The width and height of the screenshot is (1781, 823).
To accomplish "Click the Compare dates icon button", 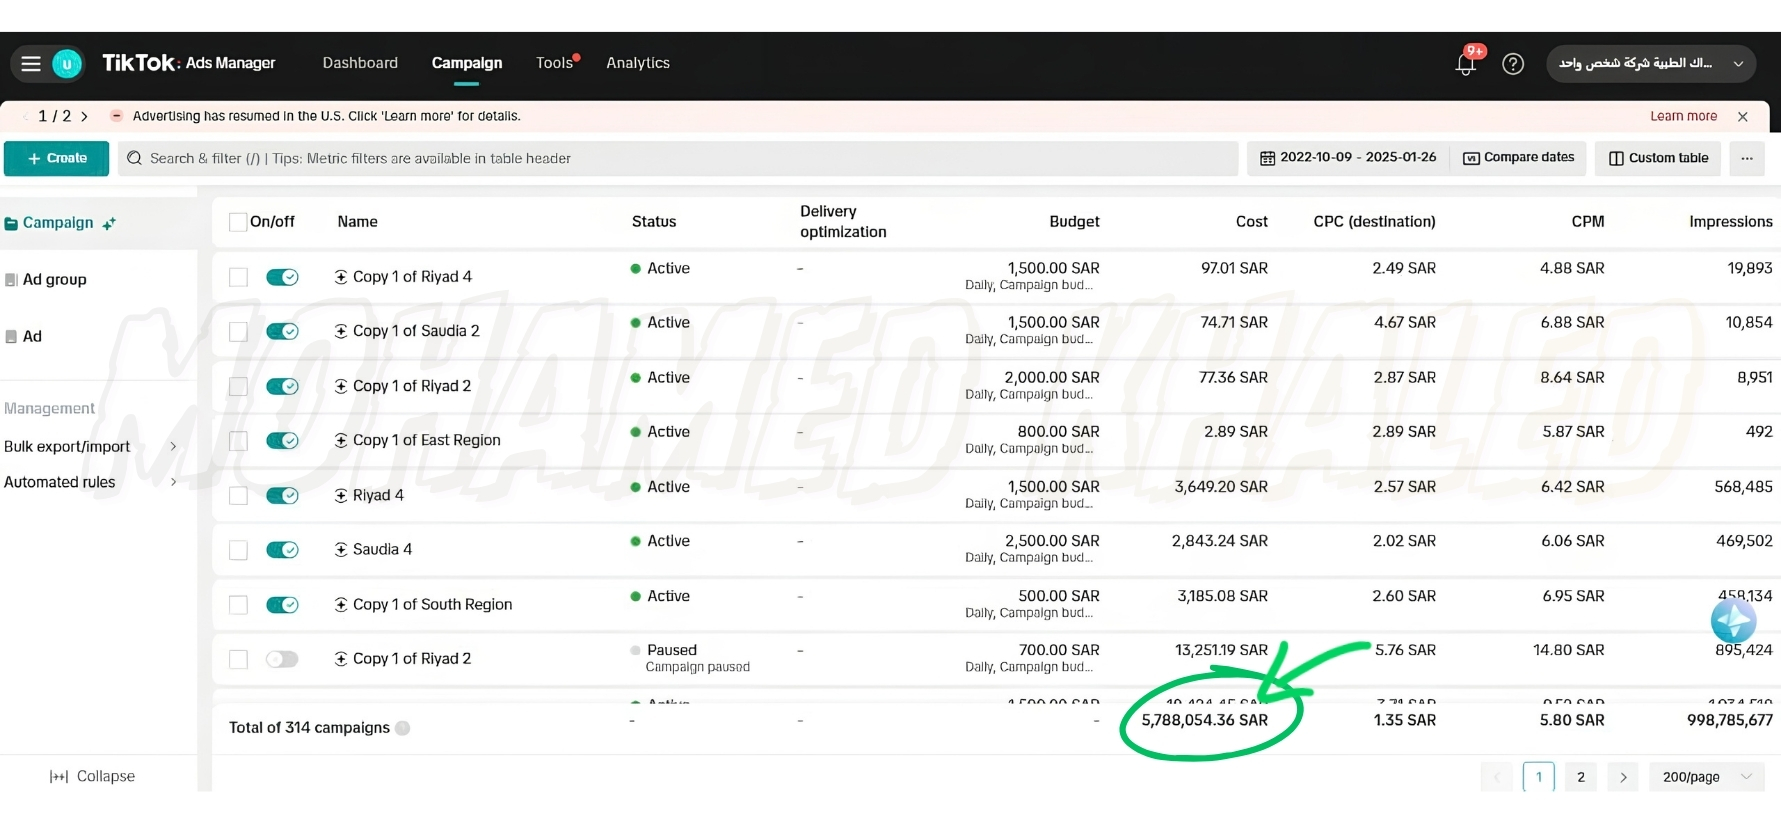I will click(x=1519, y=158).
